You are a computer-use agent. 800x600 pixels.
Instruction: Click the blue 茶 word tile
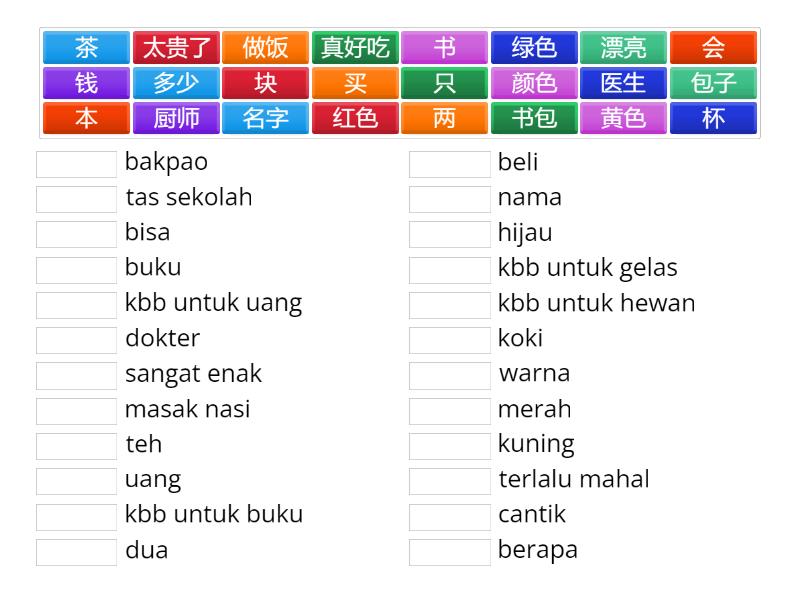coord(87,48)
